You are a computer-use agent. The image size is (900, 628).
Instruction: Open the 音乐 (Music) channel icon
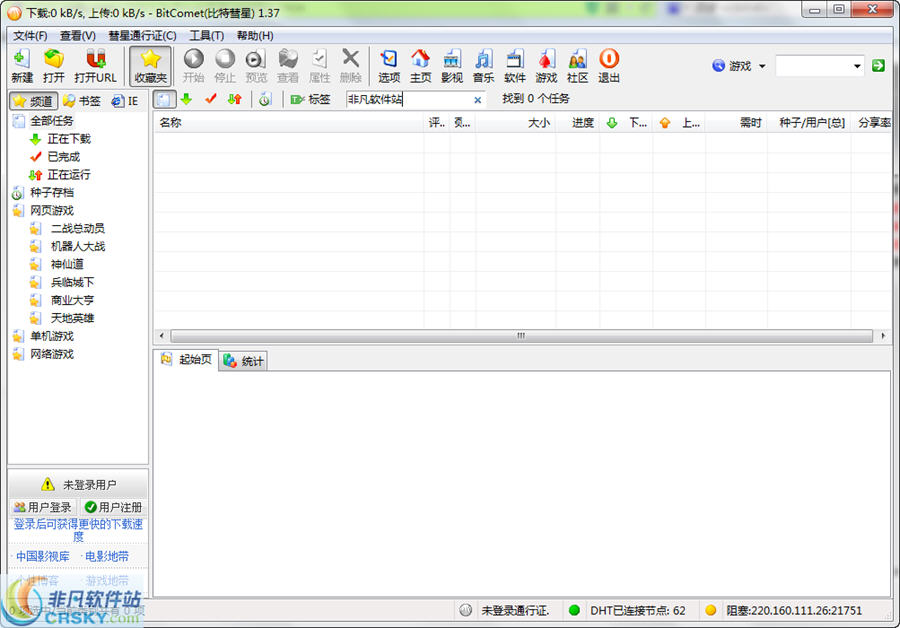[x=483, y=66]
